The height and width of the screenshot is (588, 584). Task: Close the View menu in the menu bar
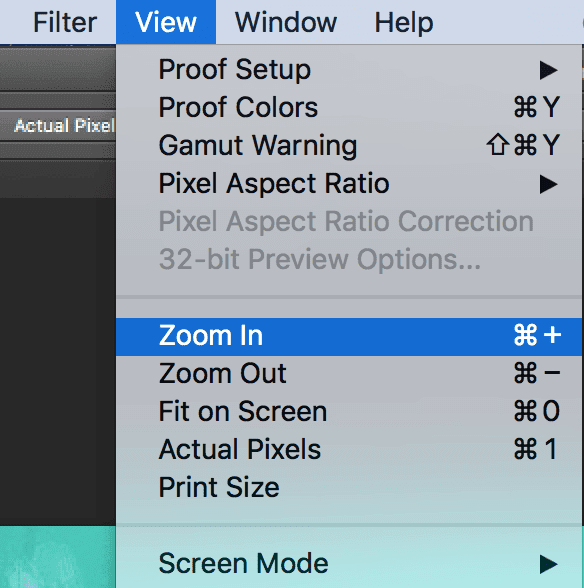(x=166, y=22)
